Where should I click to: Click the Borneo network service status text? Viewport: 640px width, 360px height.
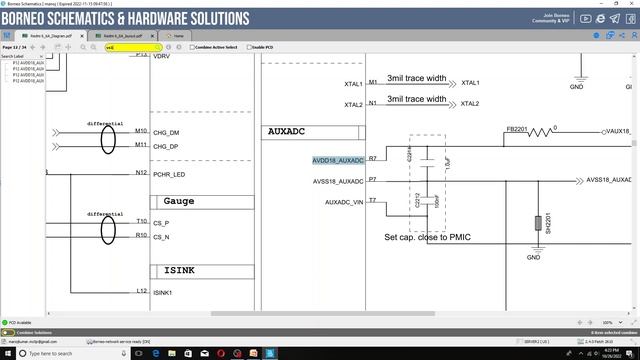tap(121, 342)
